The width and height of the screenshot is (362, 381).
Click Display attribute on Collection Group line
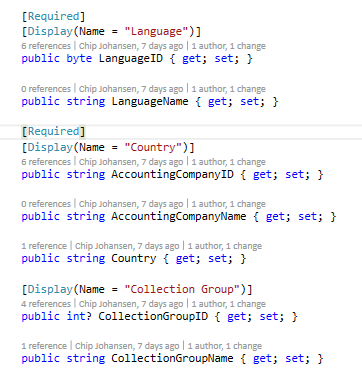click(50, 289)
